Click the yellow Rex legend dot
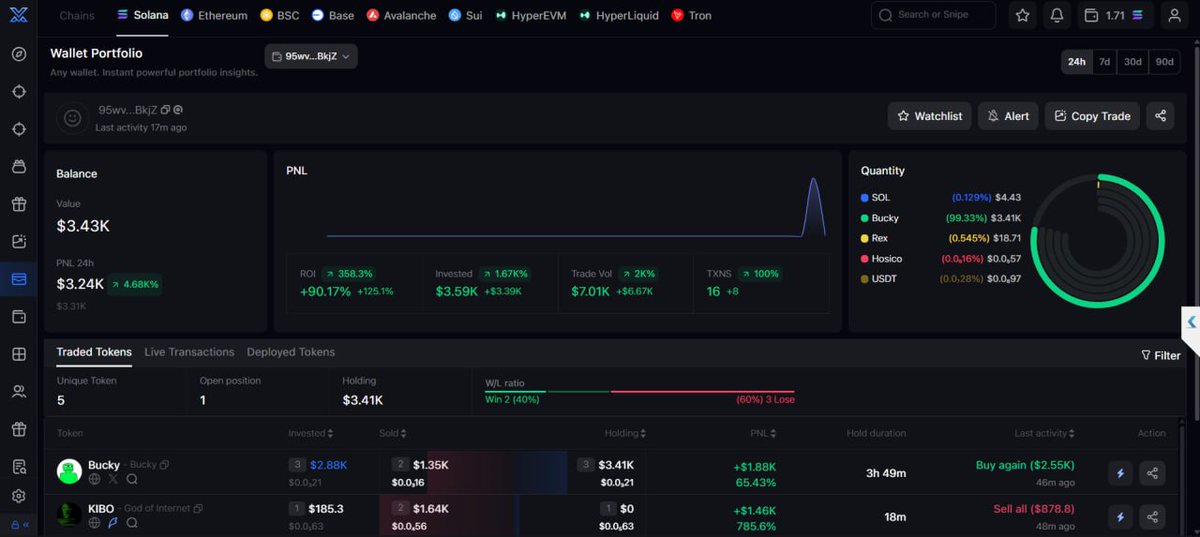This screenshot has width=1200, height=537. pos(865,238)
